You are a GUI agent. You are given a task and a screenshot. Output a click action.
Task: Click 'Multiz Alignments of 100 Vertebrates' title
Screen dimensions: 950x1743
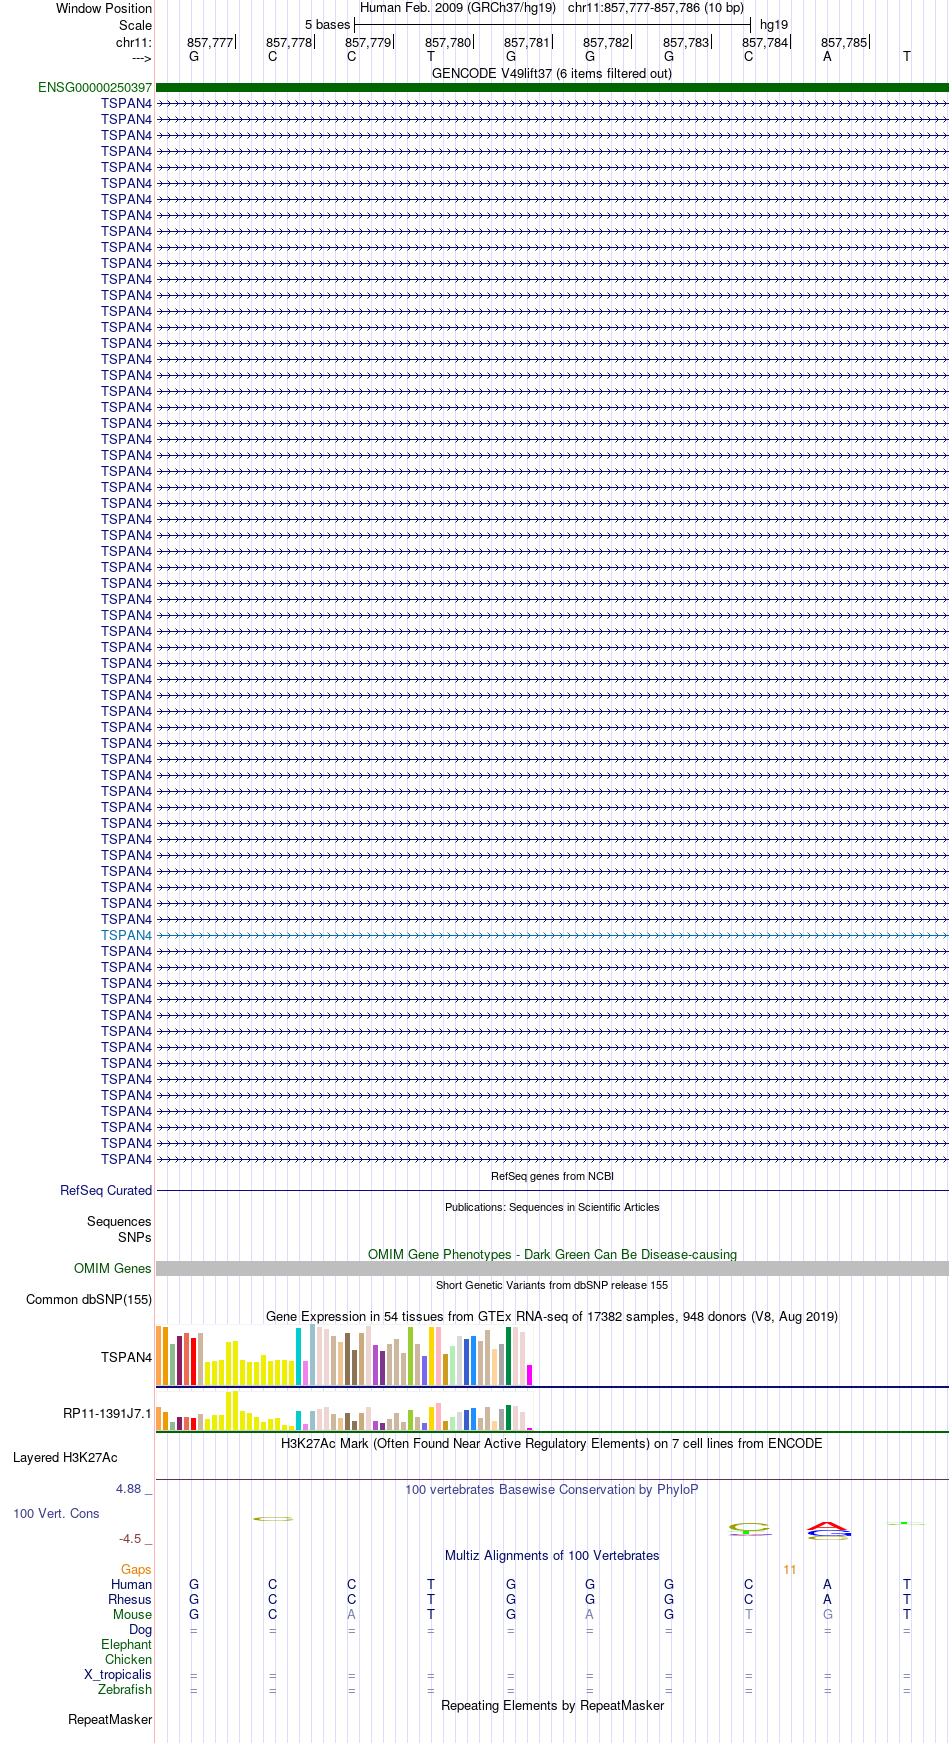click(552, 1556)
